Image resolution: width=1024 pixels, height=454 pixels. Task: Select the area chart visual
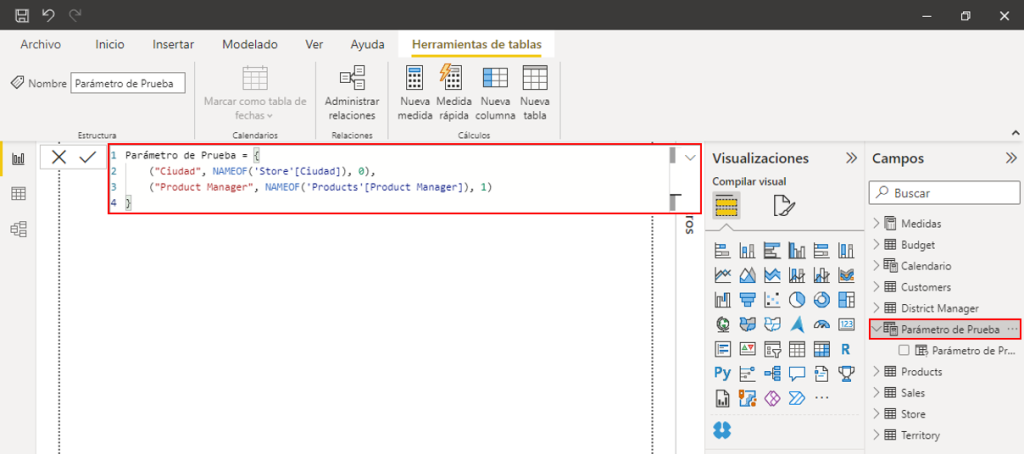pyautogui.click(x=747, y=274)
